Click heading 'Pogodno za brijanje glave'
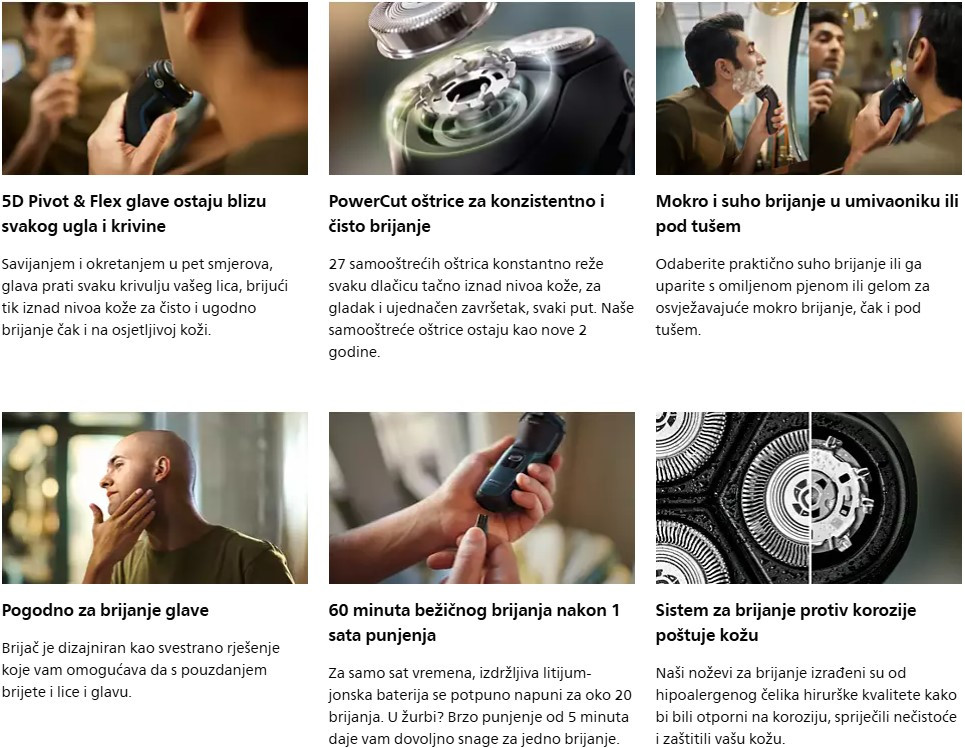Screen dimensions: 965x748 [x=105, y=611]
